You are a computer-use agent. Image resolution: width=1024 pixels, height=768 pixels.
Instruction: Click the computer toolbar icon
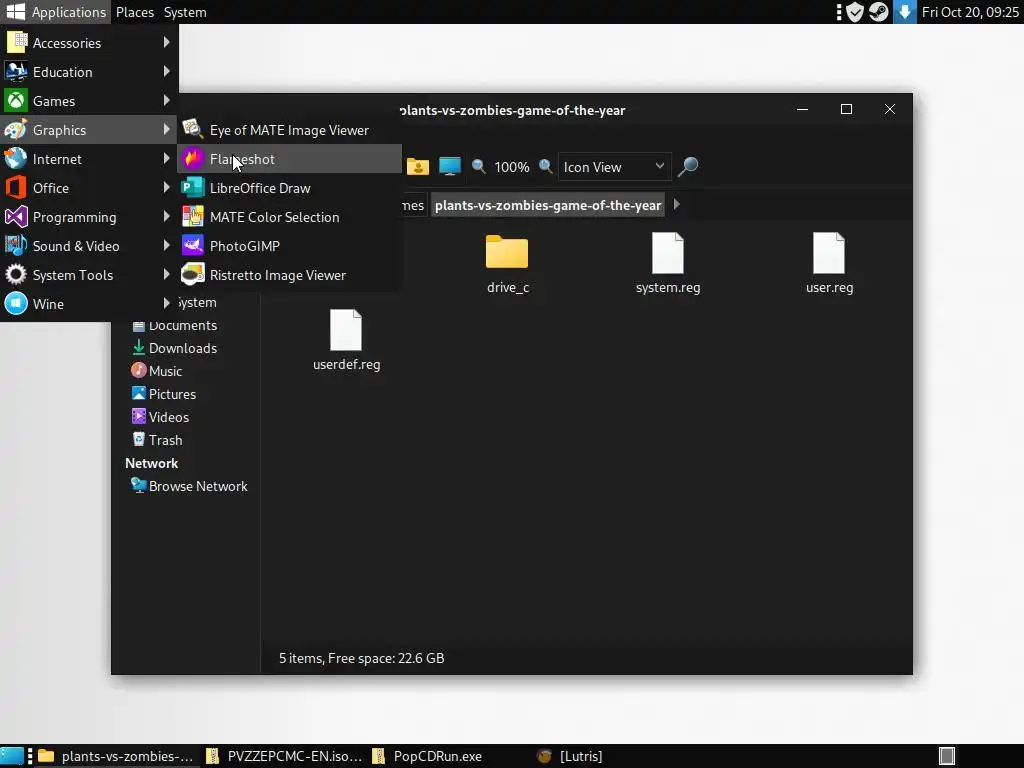[x=450, y=167]
